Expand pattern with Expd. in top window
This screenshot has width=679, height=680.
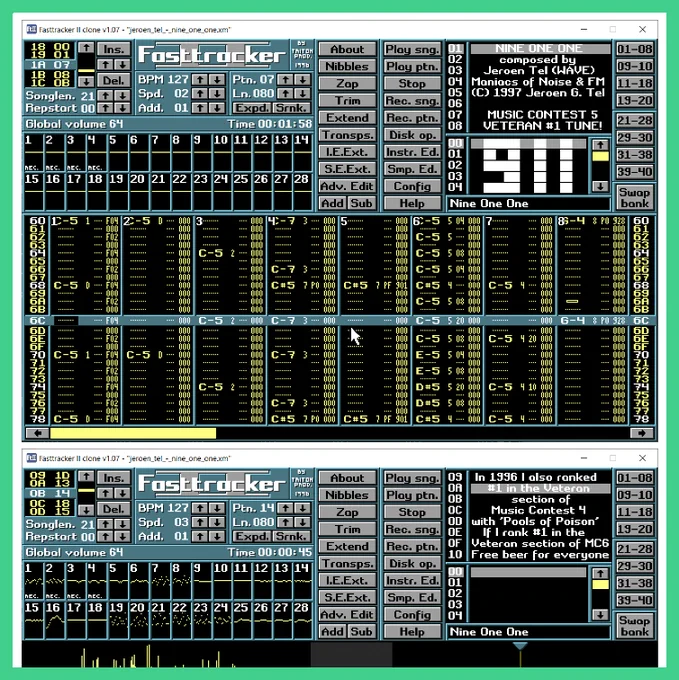click(x=252, y=108)
